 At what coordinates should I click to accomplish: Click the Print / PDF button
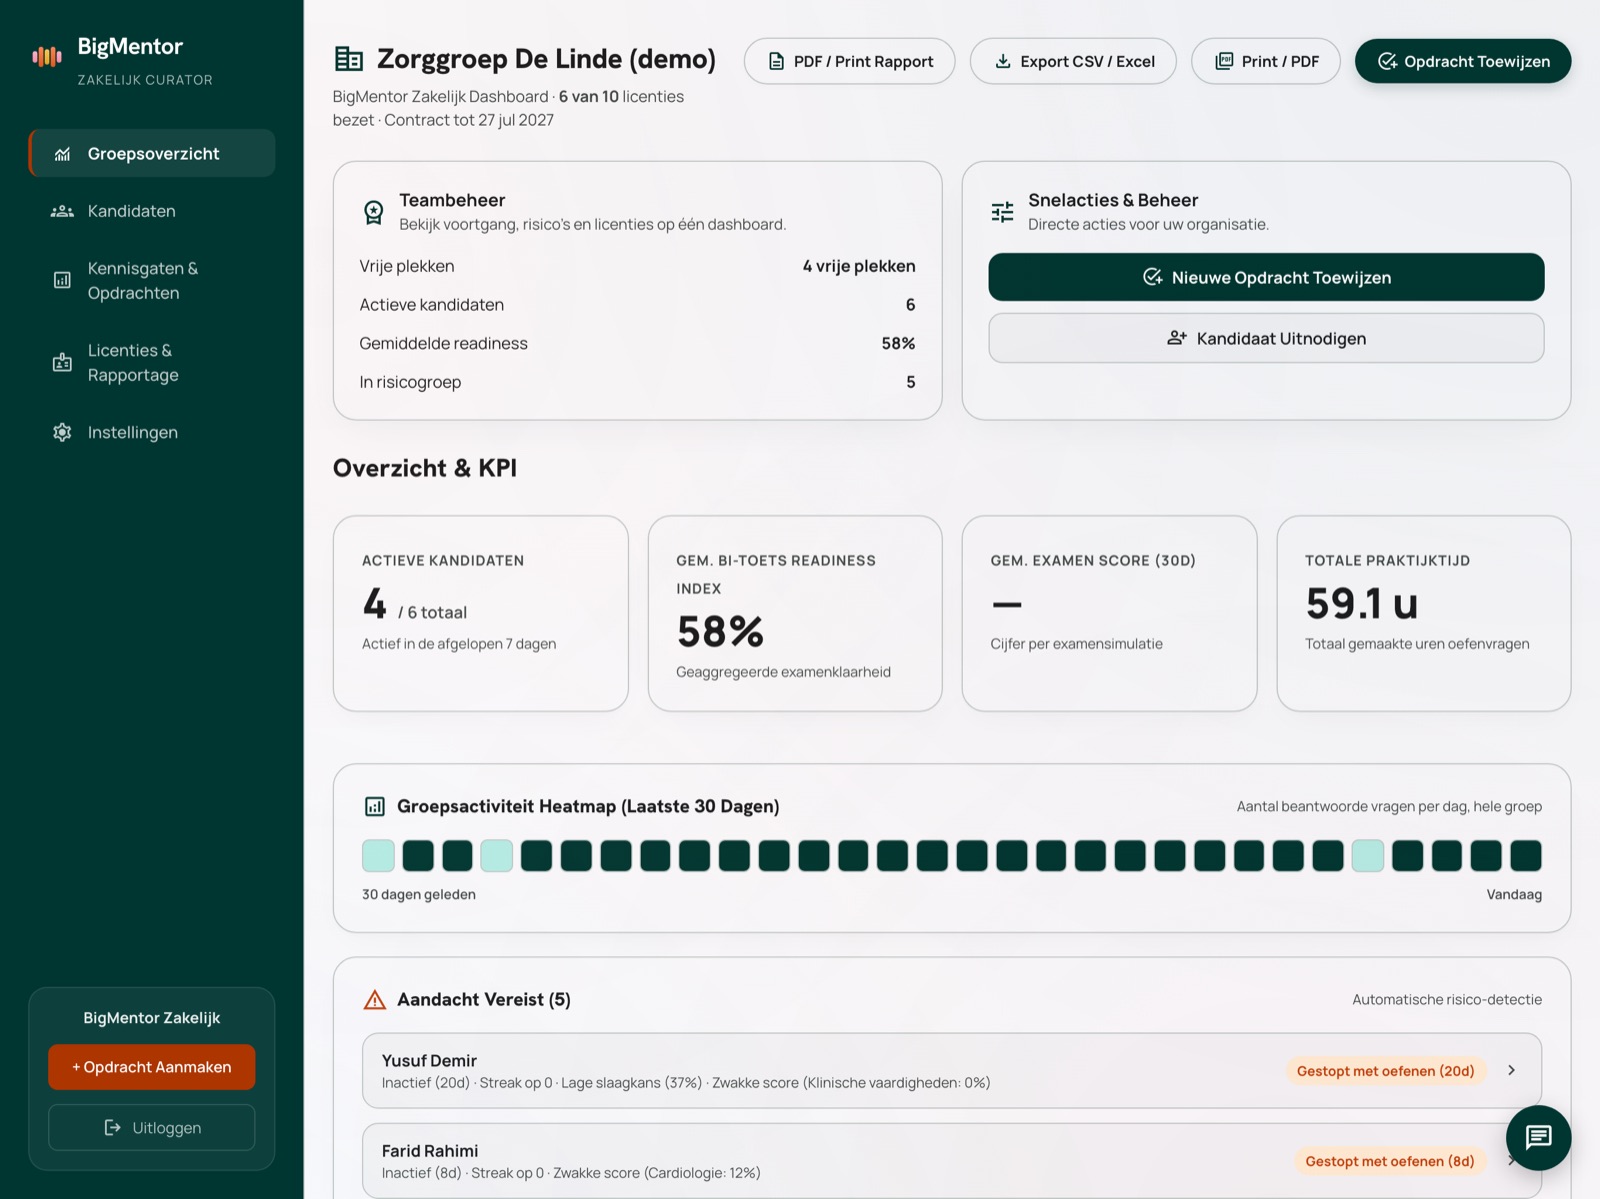[x=1265, y=61]
